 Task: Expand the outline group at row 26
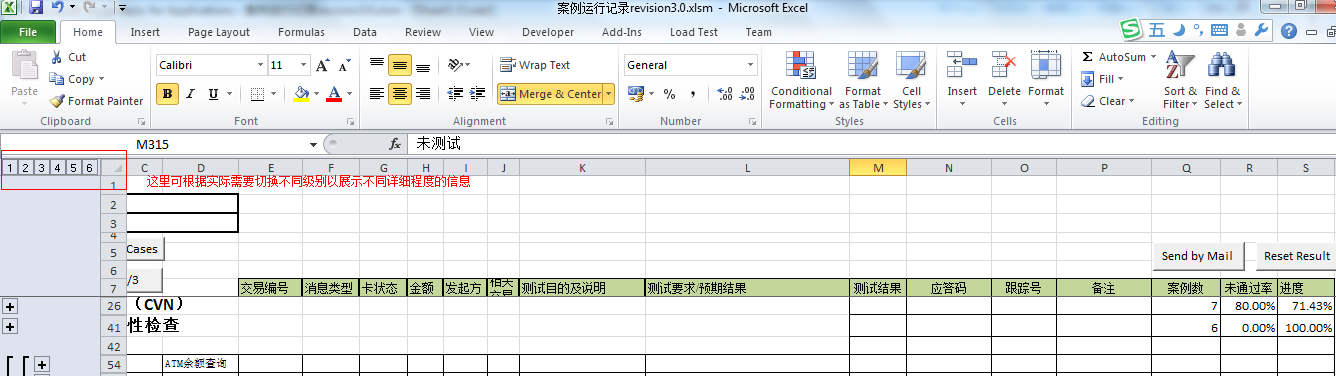point(11,305)
